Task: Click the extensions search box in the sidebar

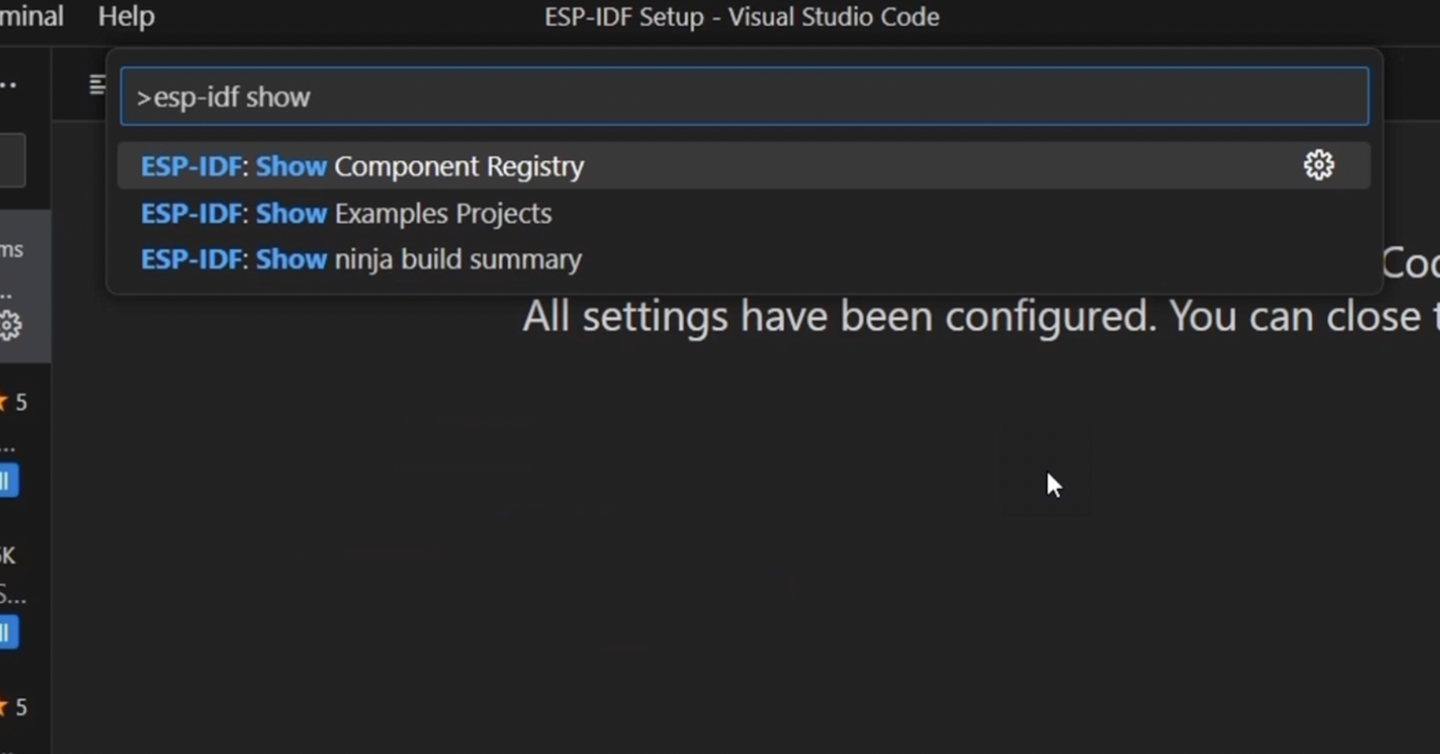Action: point(12,160)
